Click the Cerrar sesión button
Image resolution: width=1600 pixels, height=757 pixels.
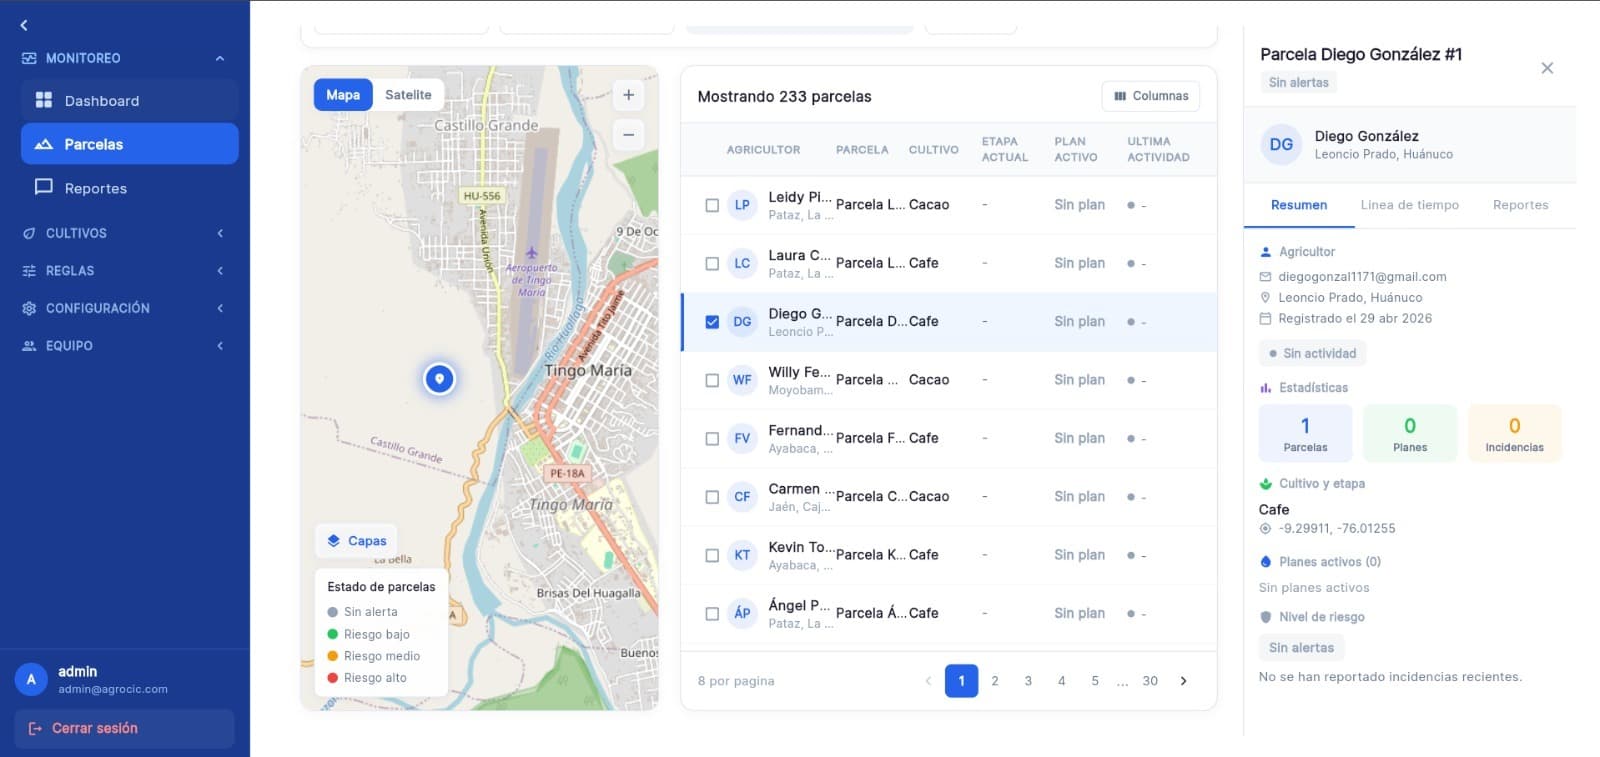click(124, 728)
